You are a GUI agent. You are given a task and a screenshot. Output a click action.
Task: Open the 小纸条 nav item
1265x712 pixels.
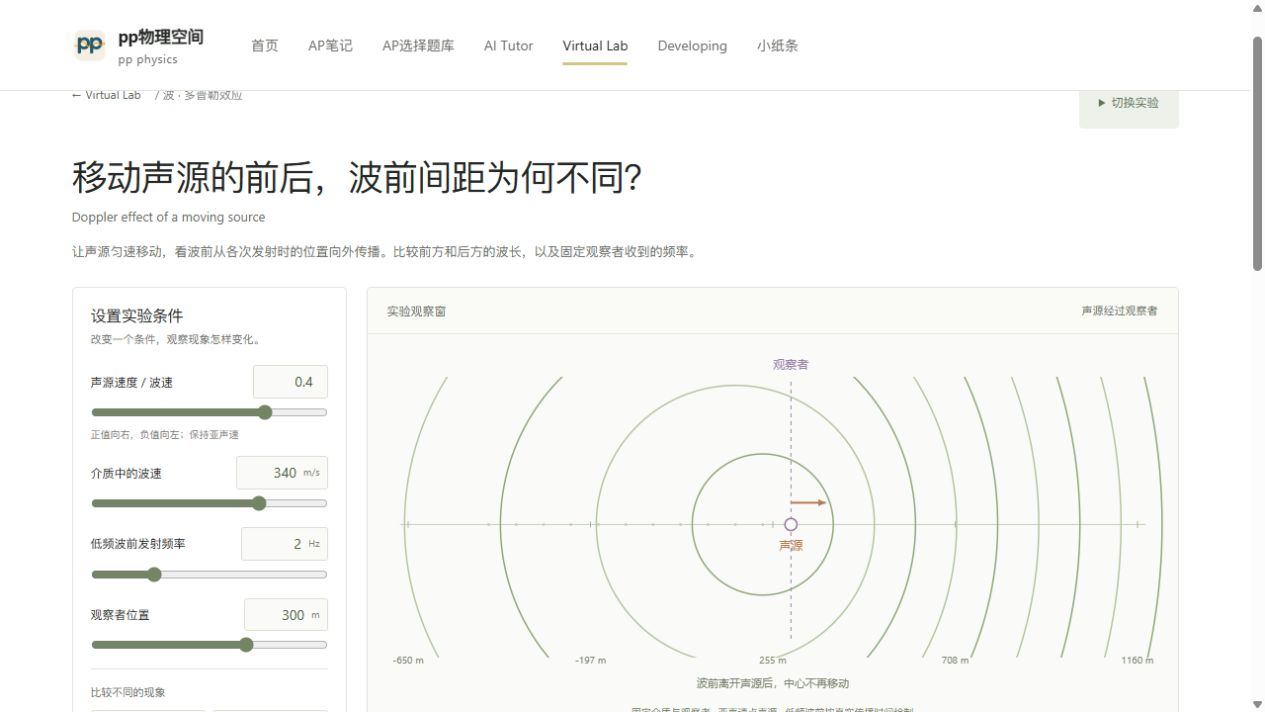tap(777, 46)
